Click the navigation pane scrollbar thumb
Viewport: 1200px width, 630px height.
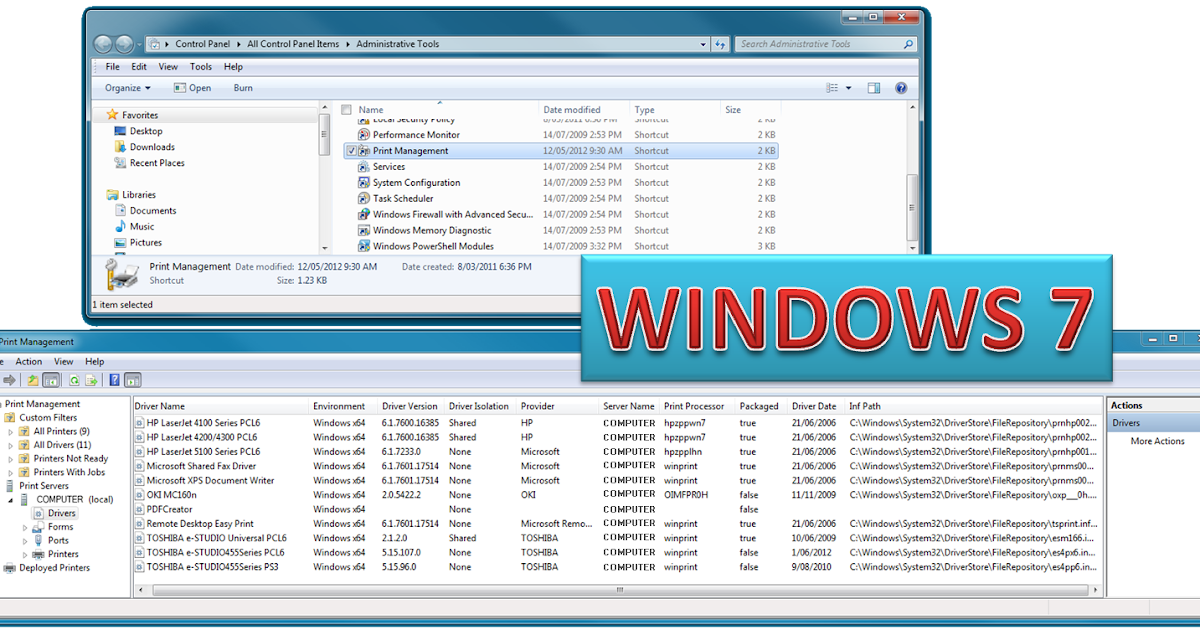pyautogui.click(x=324, y=135)
